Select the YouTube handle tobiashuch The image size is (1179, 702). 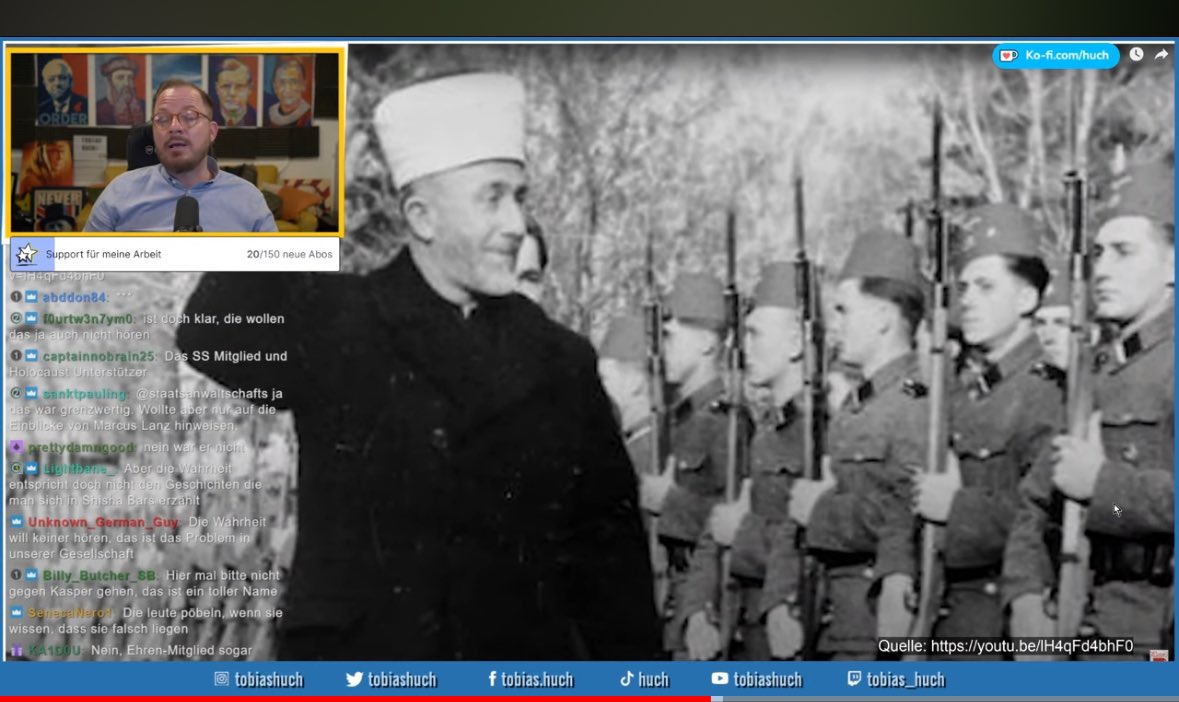(x=768, y=679)
